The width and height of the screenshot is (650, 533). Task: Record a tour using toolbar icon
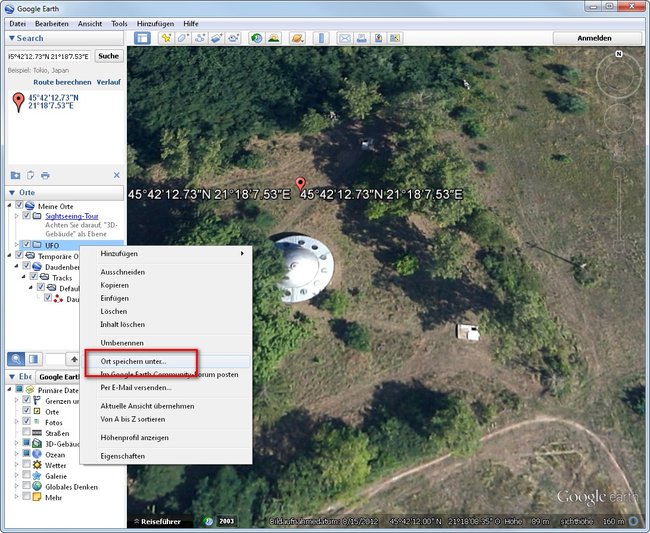tap(234, 38)
